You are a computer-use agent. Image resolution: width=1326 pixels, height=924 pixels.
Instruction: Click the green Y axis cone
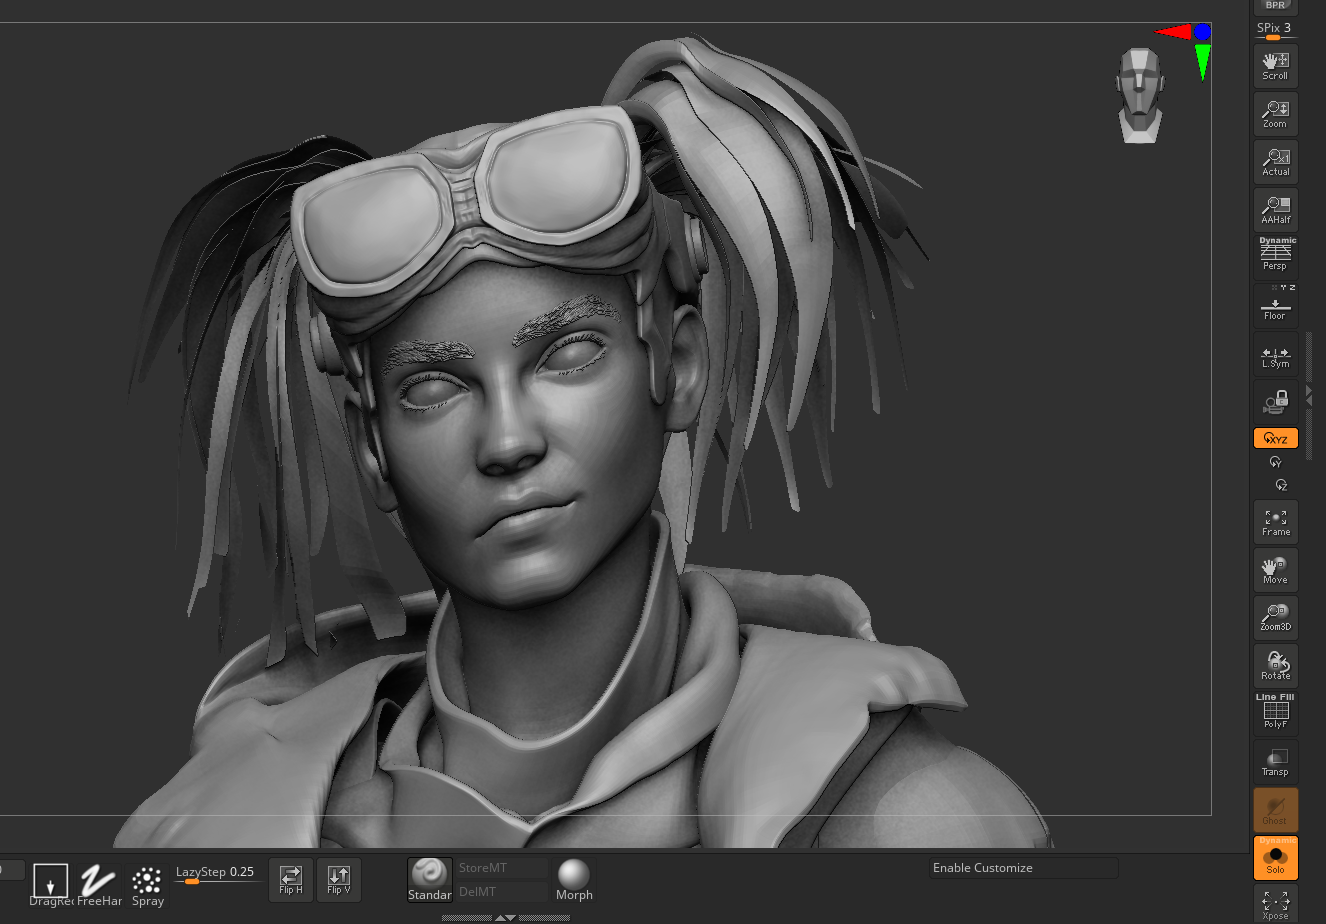point(1203,61)
